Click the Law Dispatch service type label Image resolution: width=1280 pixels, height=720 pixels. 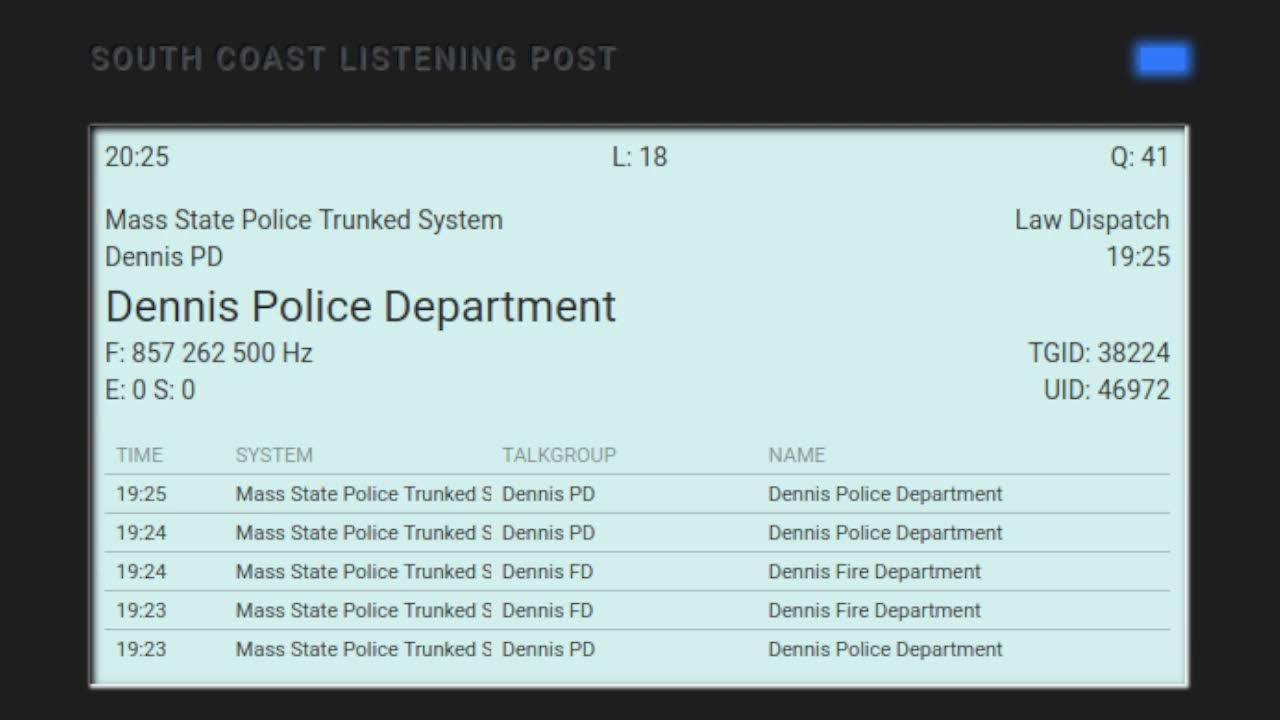(1093, 220)
